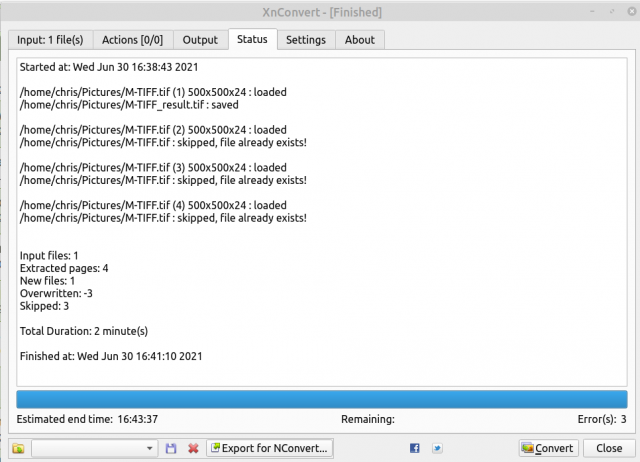Viewport: 640px width, 462px height.
Task: Select the Status tab
Action: (252, 39)
